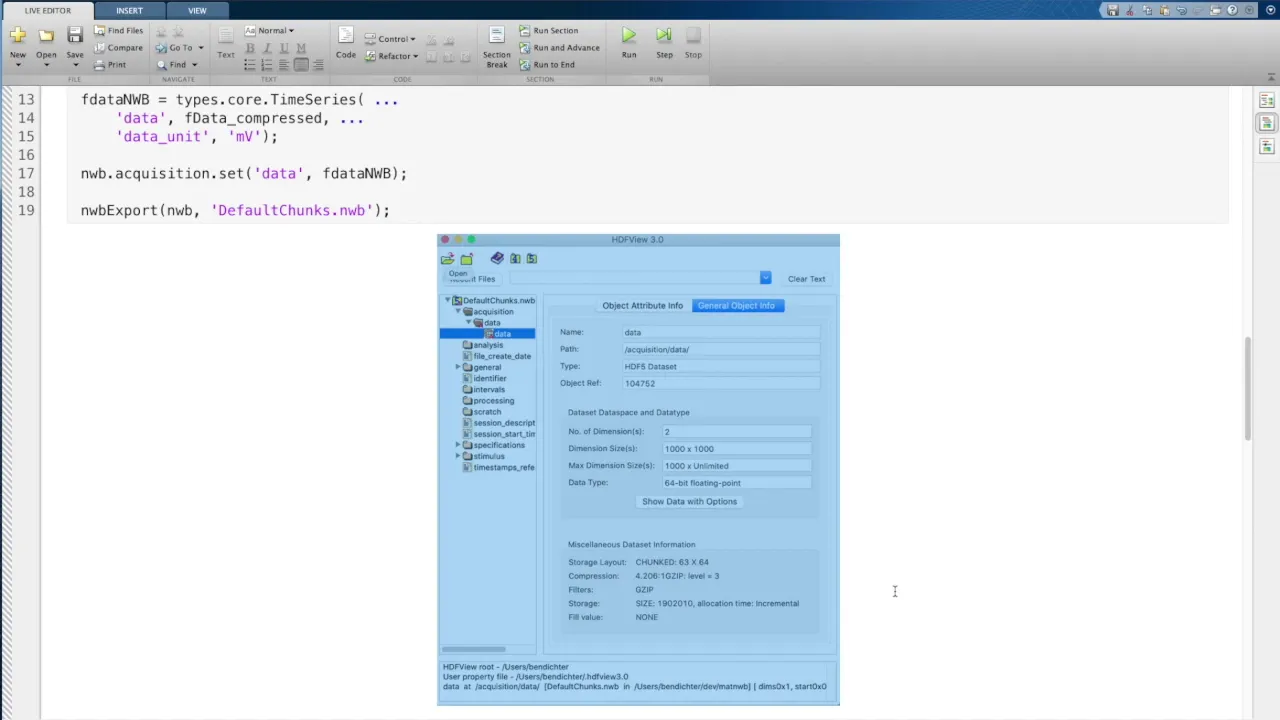
Task: Click the HDFView tree horizontal scrollbar
Action: coord(474,649)
